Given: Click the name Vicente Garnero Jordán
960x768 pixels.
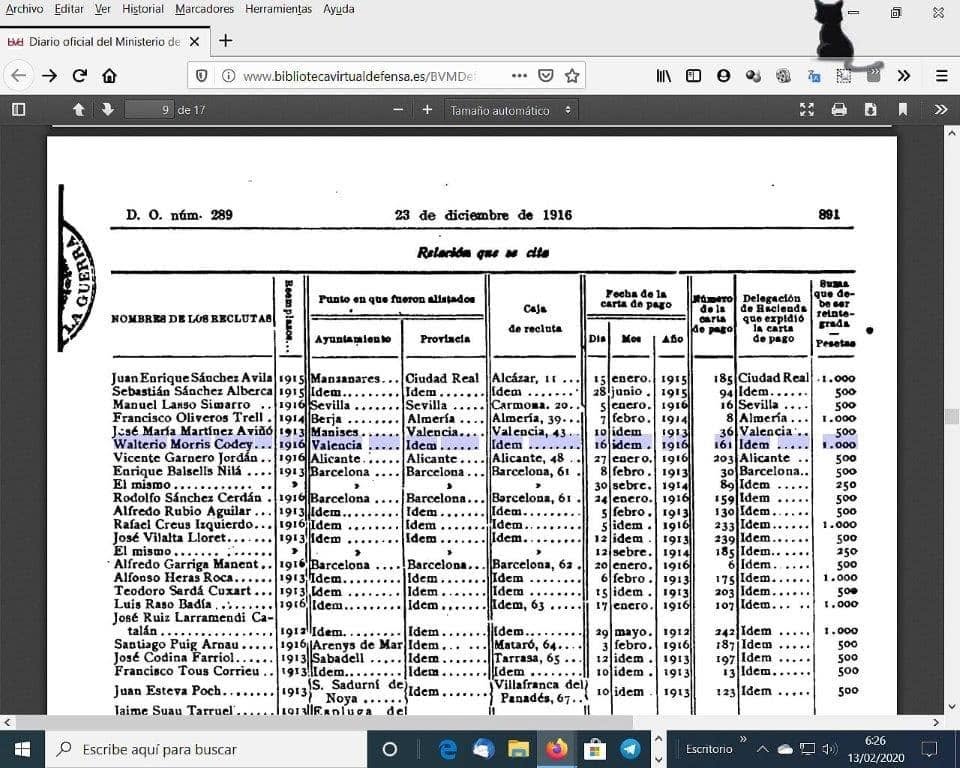Looking at the screenshot, I should click(x=186, y=457).
